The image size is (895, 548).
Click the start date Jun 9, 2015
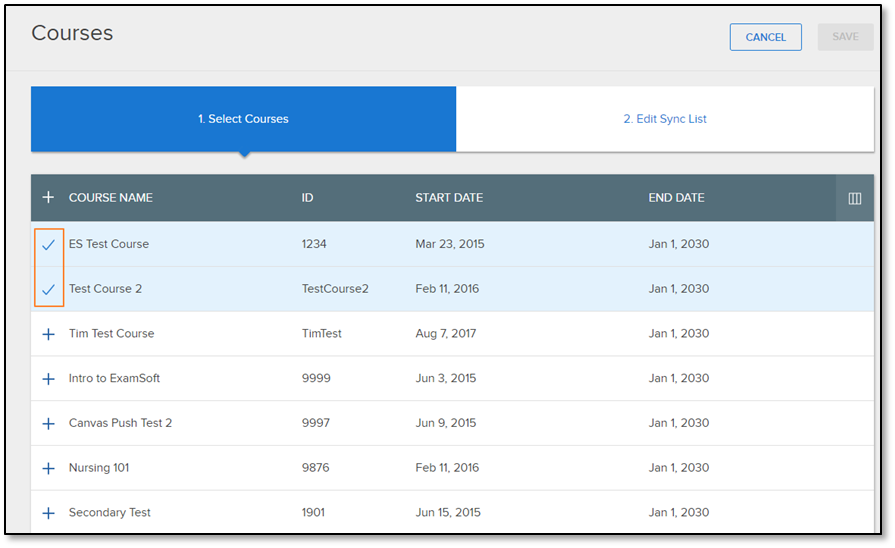tap(446, 423)
